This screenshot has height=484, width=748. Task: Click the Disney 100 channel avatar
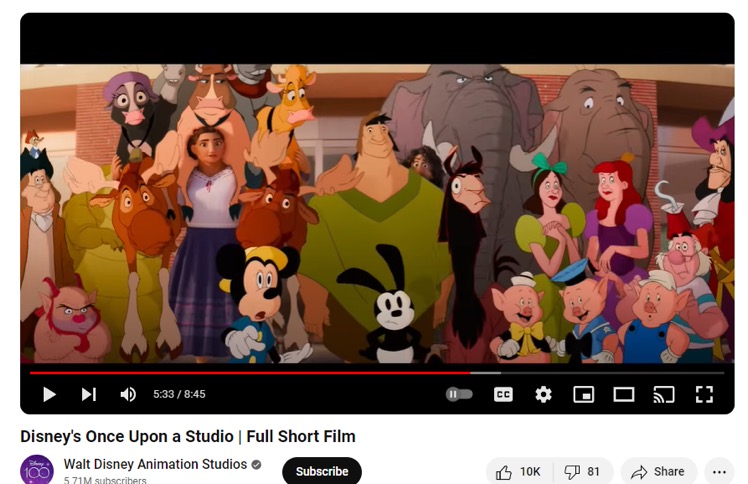37,470
